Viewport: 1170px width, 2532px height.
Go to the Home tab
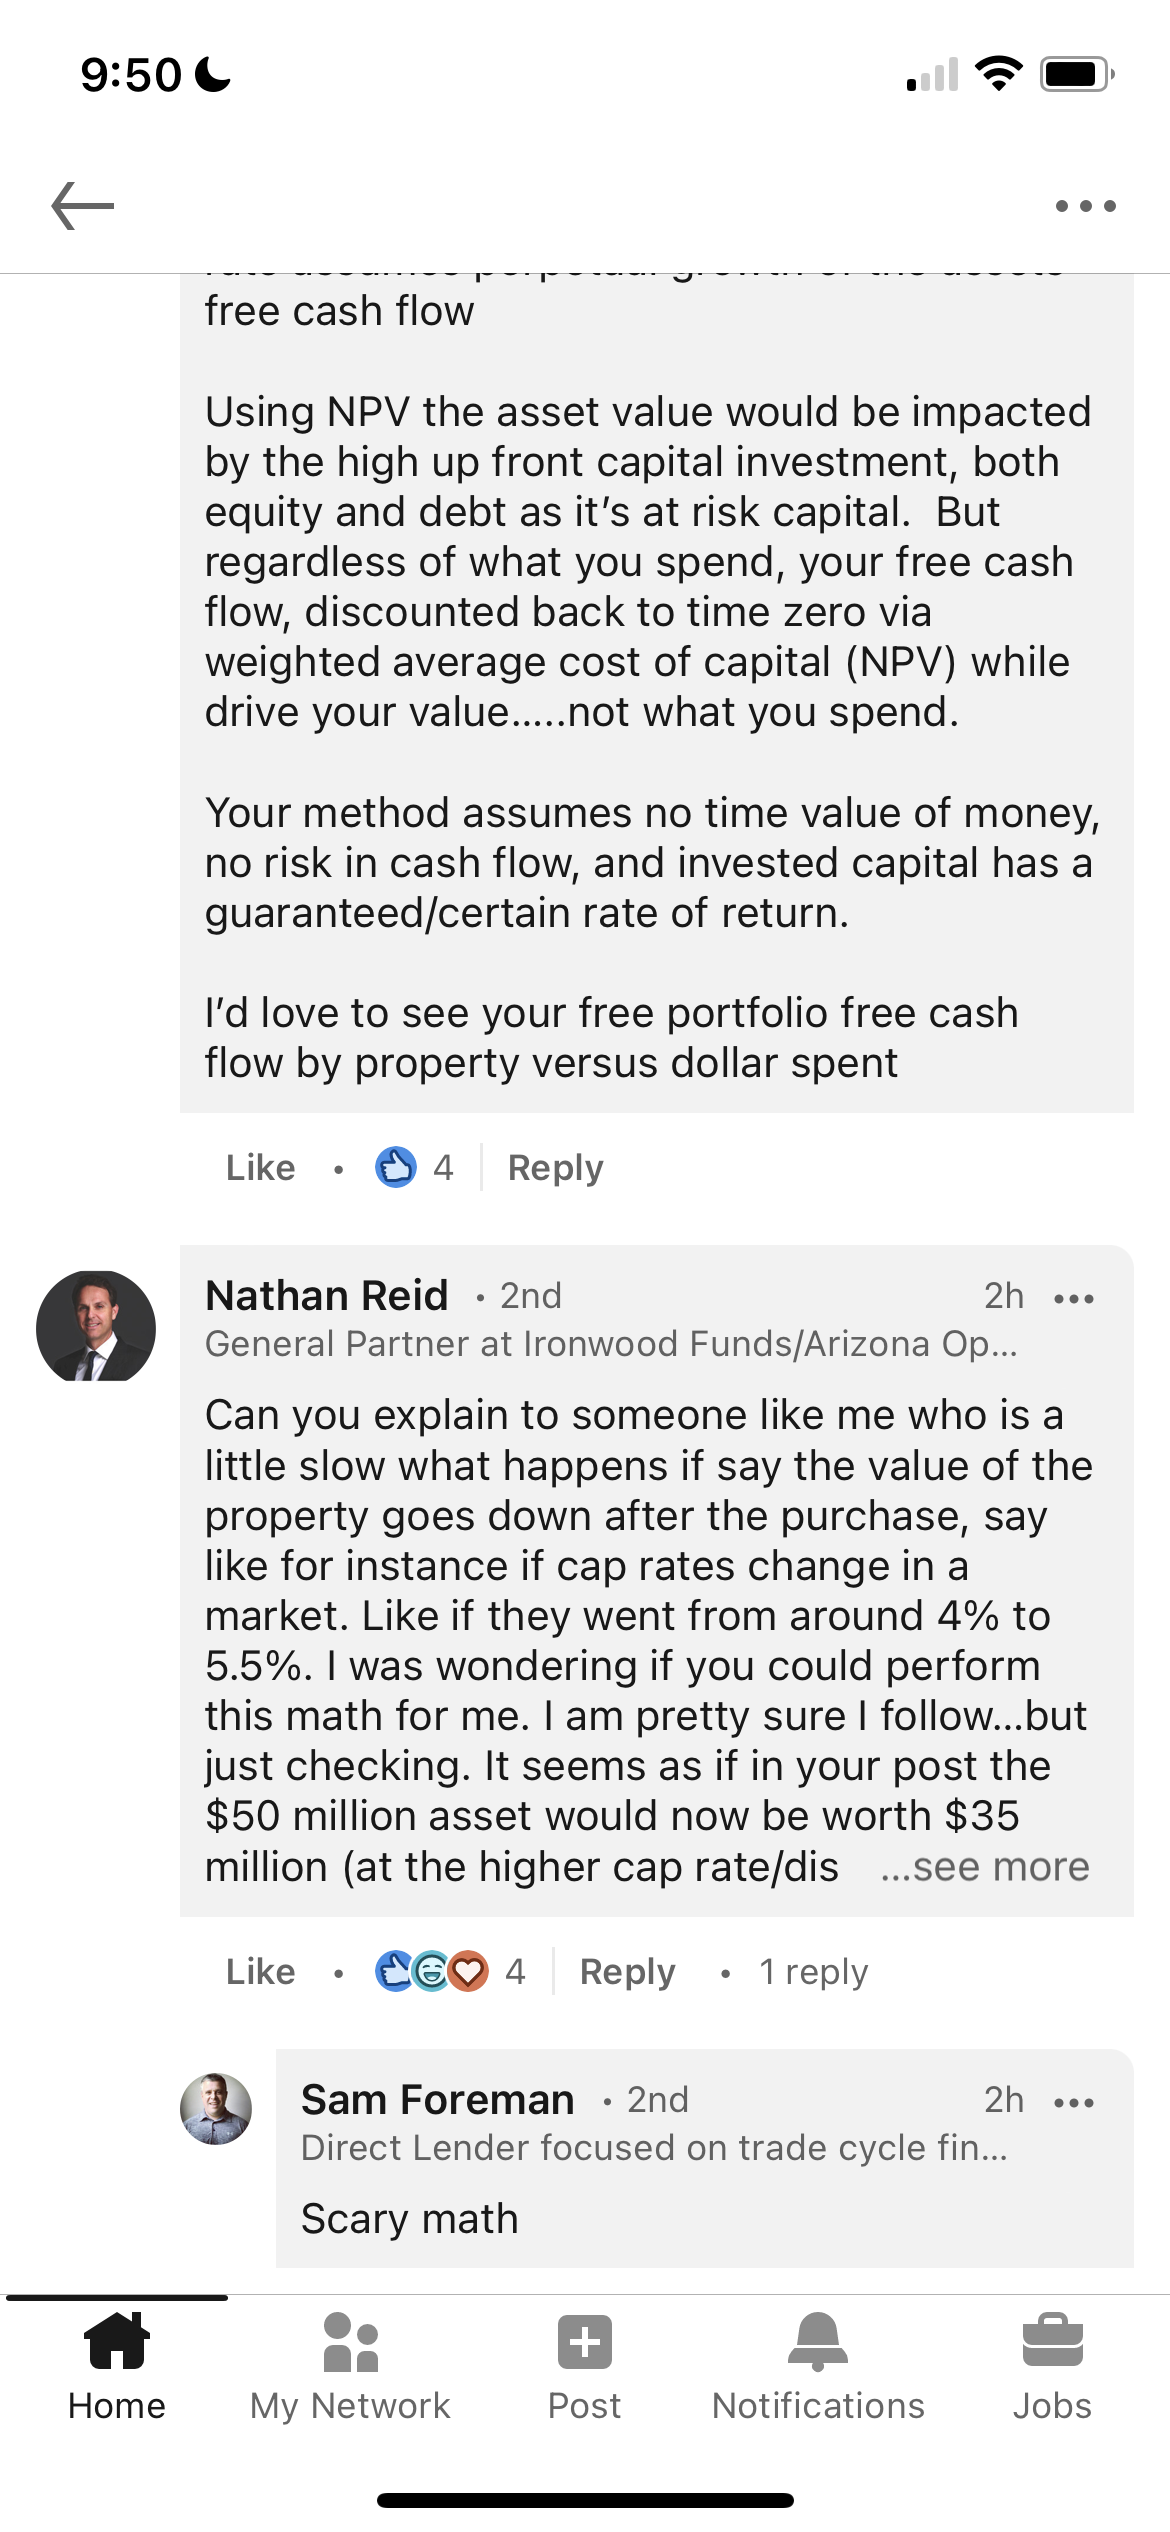(117, 2367)
